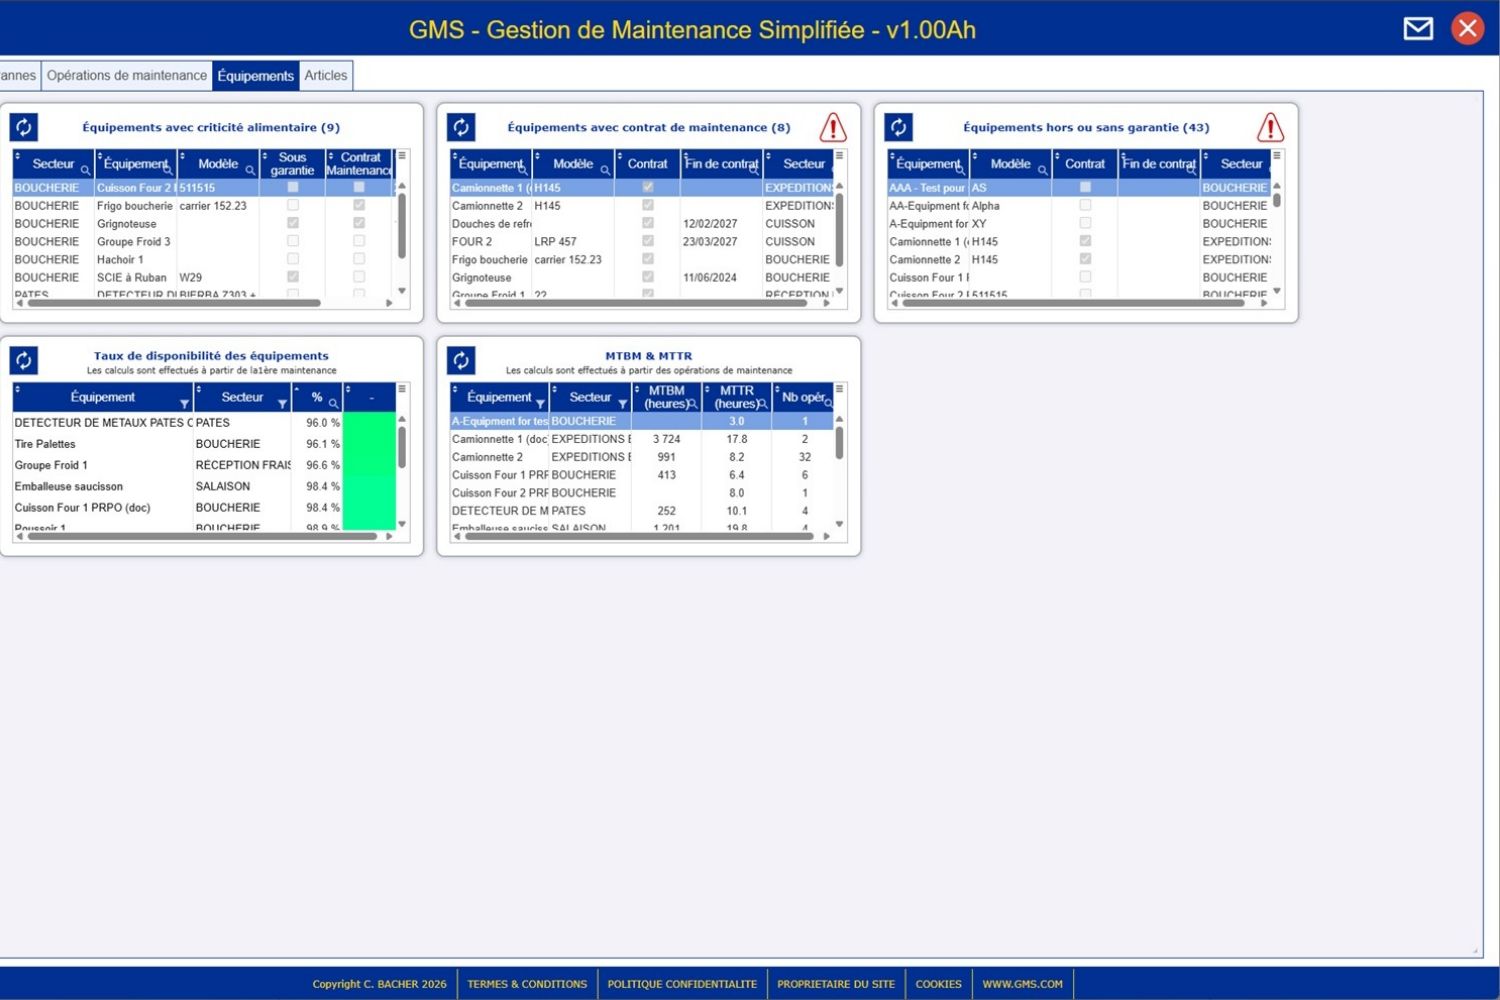Open Équipement filter in Taux de disponibilité table
The width and height of the screenshot is (1500, 1000).
click(x=184, y=404)
